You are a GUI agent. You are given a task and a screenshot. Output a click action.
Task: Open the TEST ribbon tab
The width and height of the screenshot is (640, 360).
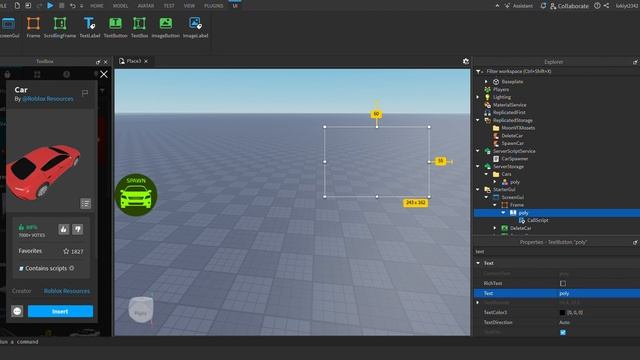point(169,6)
